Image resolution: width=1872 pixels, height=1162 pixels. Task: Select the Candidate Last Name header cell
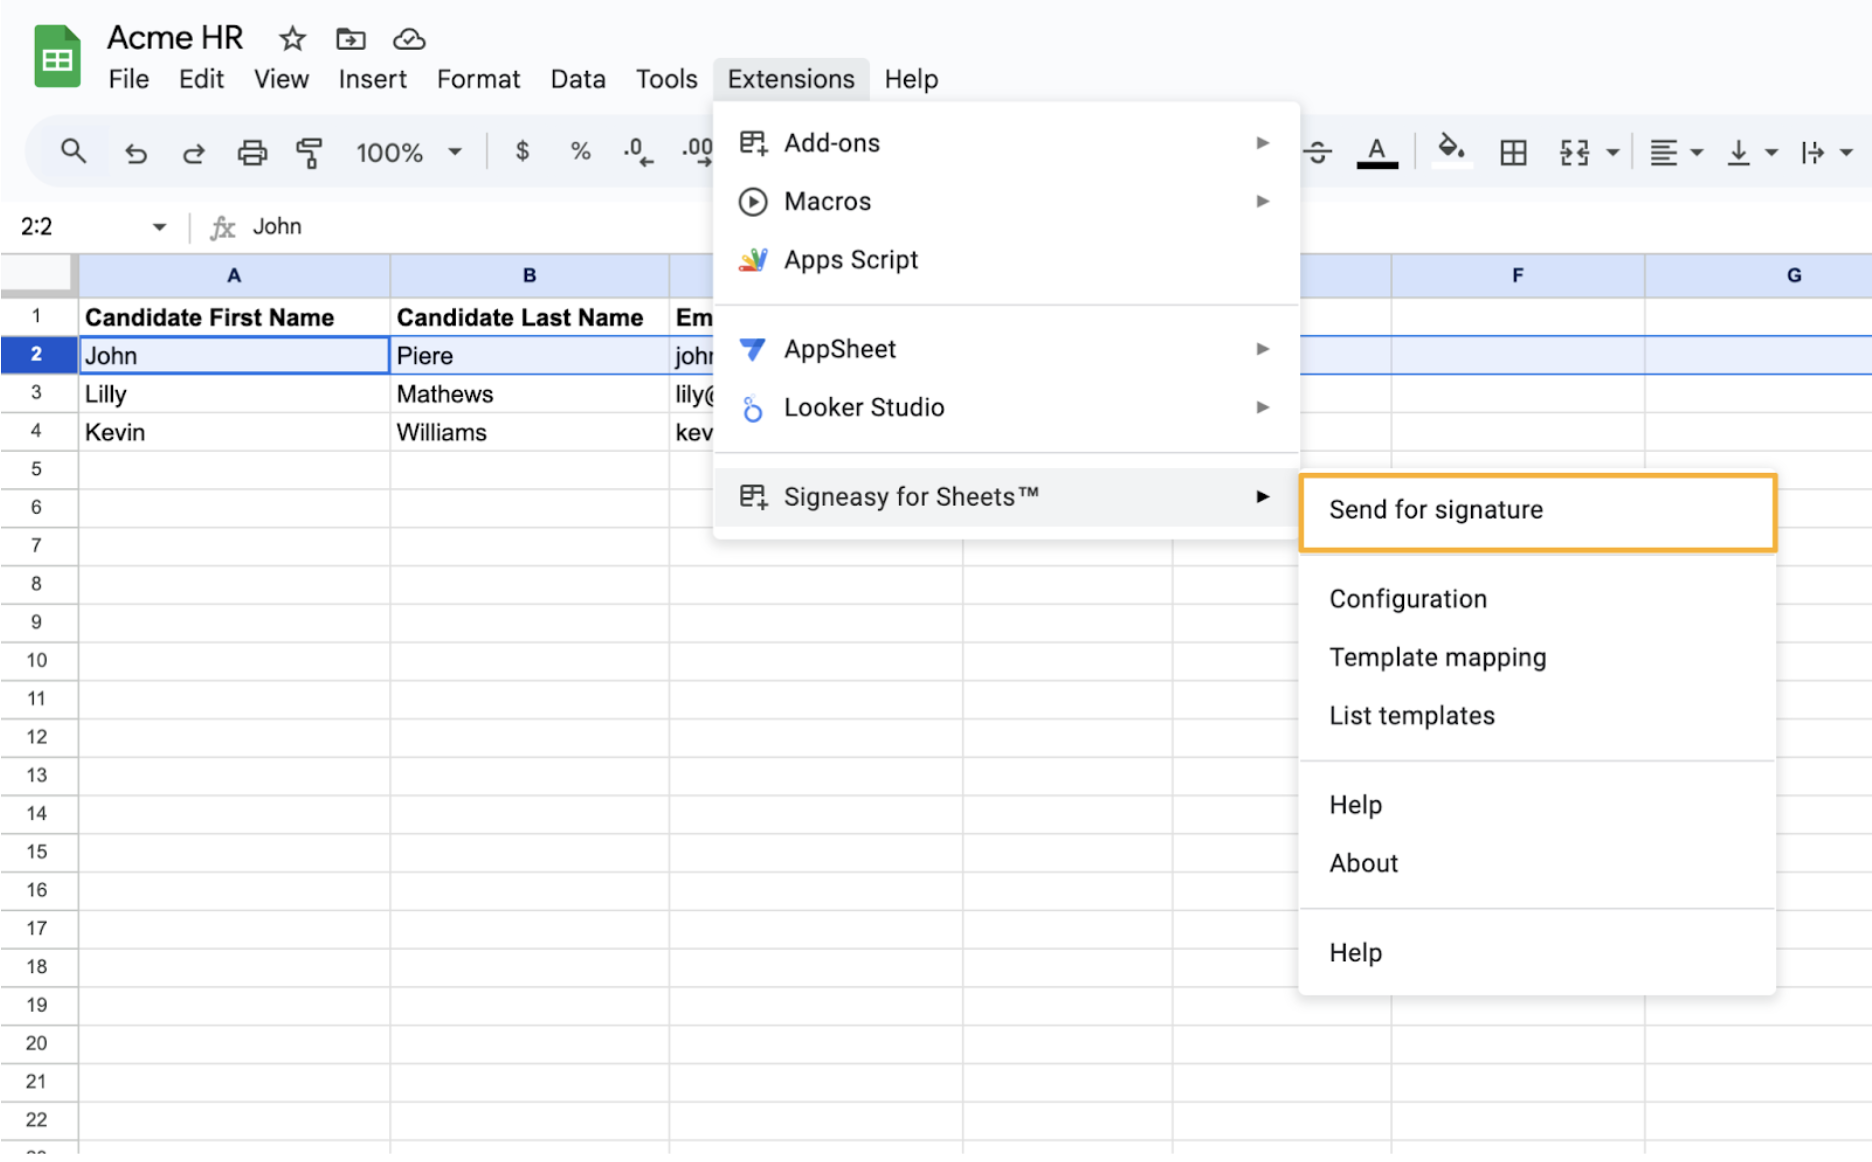[529, 317]
